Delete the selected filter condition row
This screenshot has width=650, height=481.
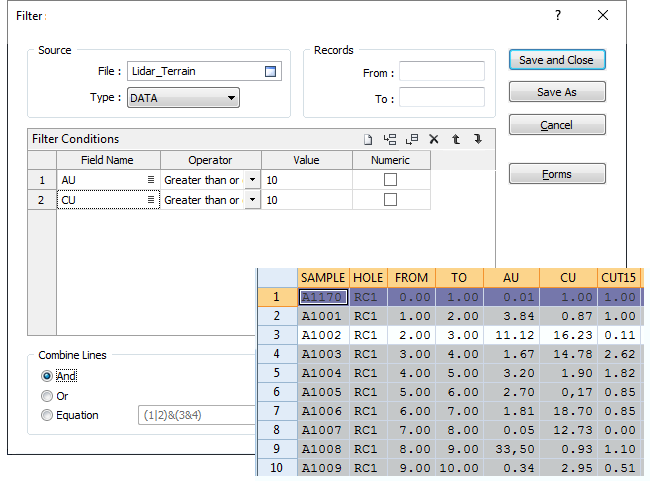click(434, 140)
